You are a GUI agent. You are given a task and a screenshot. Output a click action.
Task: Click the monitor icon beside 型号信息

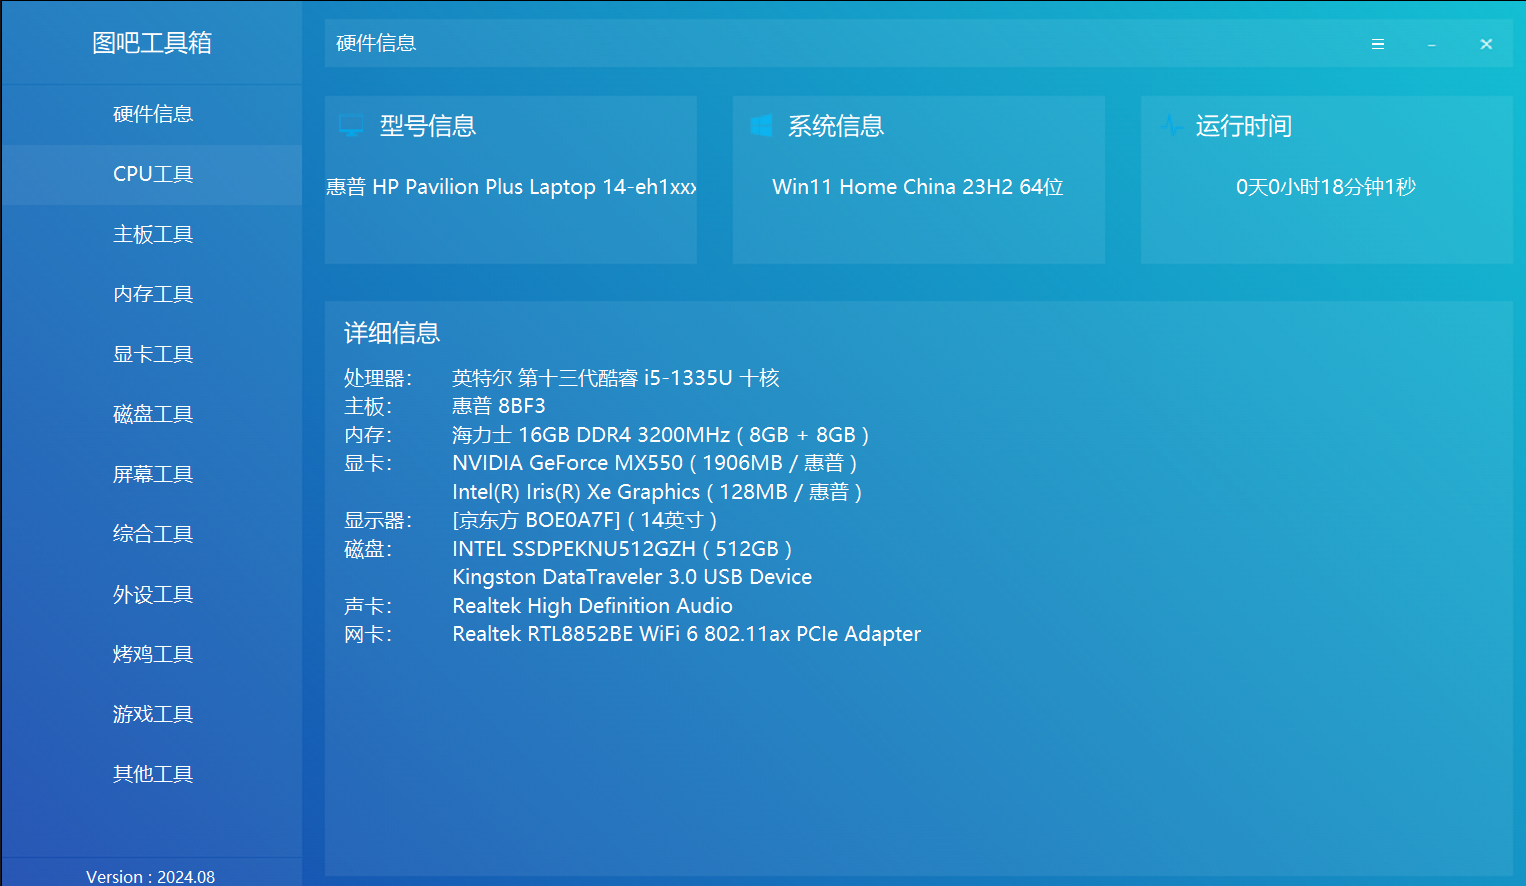(351, 126)
